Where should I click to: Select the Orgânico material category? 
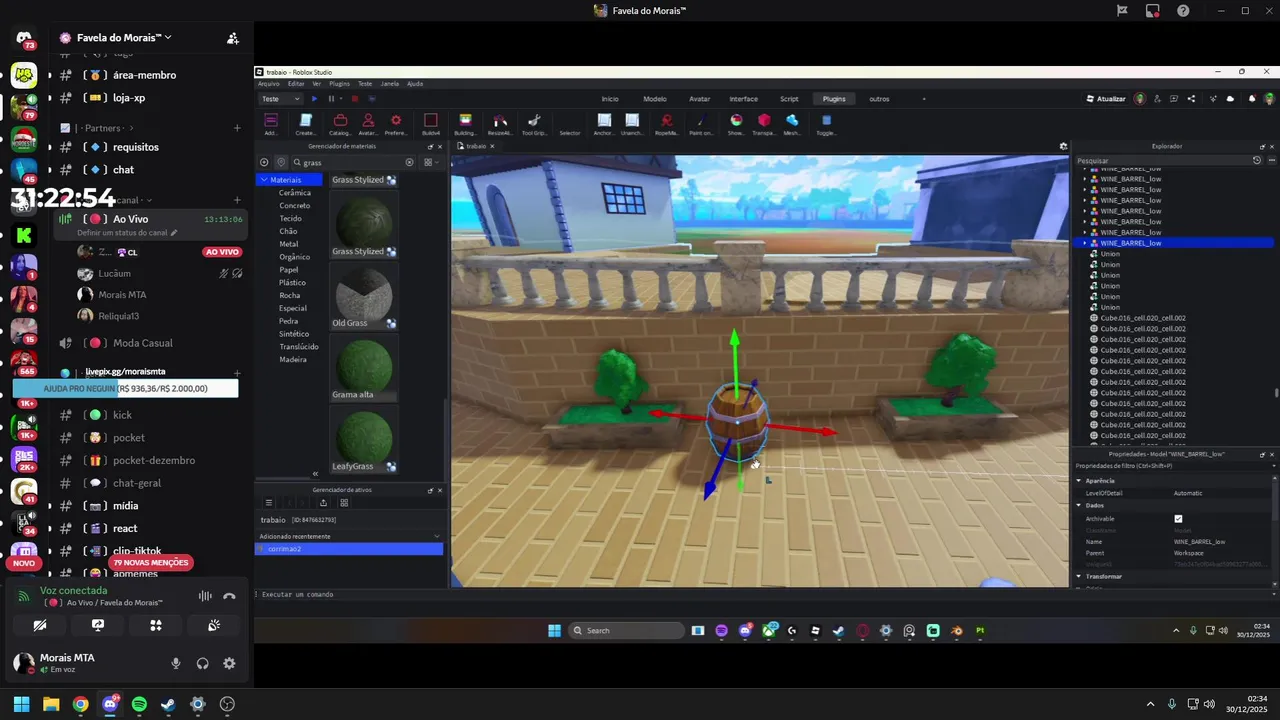point(294,257)
